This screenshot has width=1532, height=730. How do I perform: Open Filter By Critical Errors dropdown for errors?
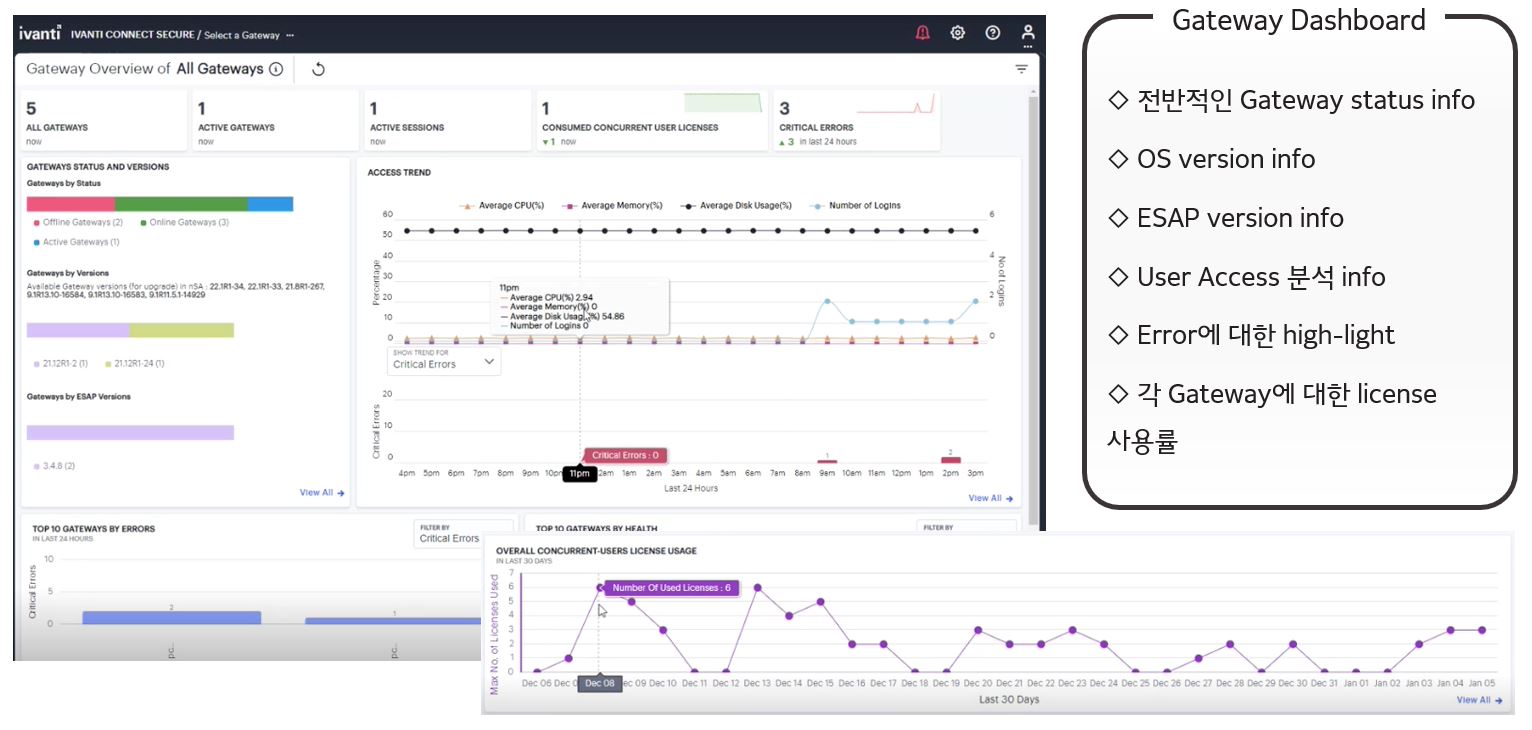tap(463, 534)
